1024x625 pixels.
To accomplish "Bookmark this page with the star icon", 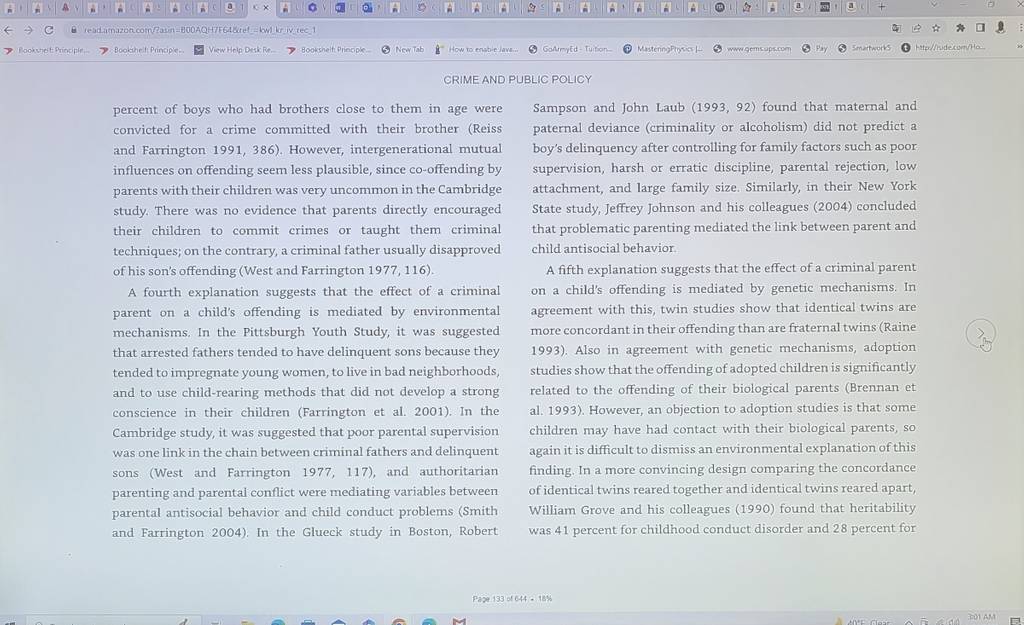I will coord(936,28).
